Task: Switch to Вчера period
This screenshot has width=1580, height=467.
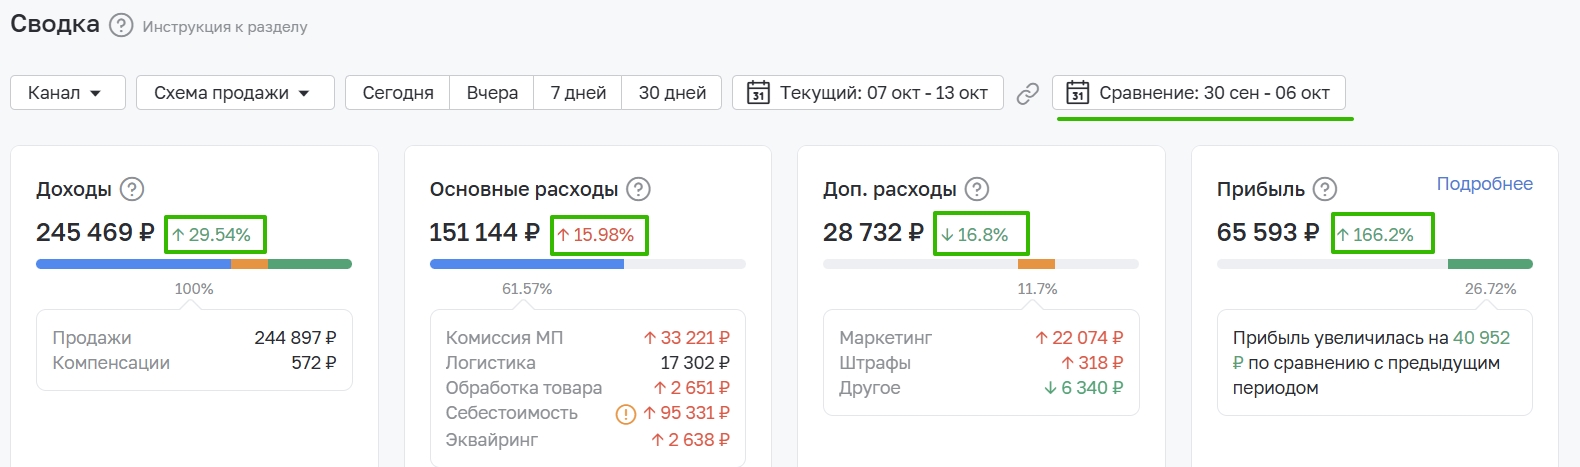Action: coord(492,93)
